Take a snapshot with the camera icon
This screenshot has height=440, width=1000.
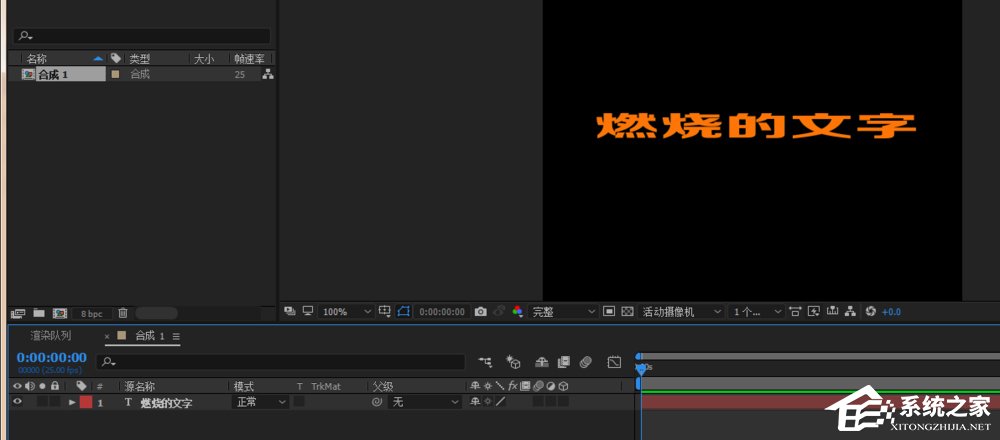[x=481, y=312]
